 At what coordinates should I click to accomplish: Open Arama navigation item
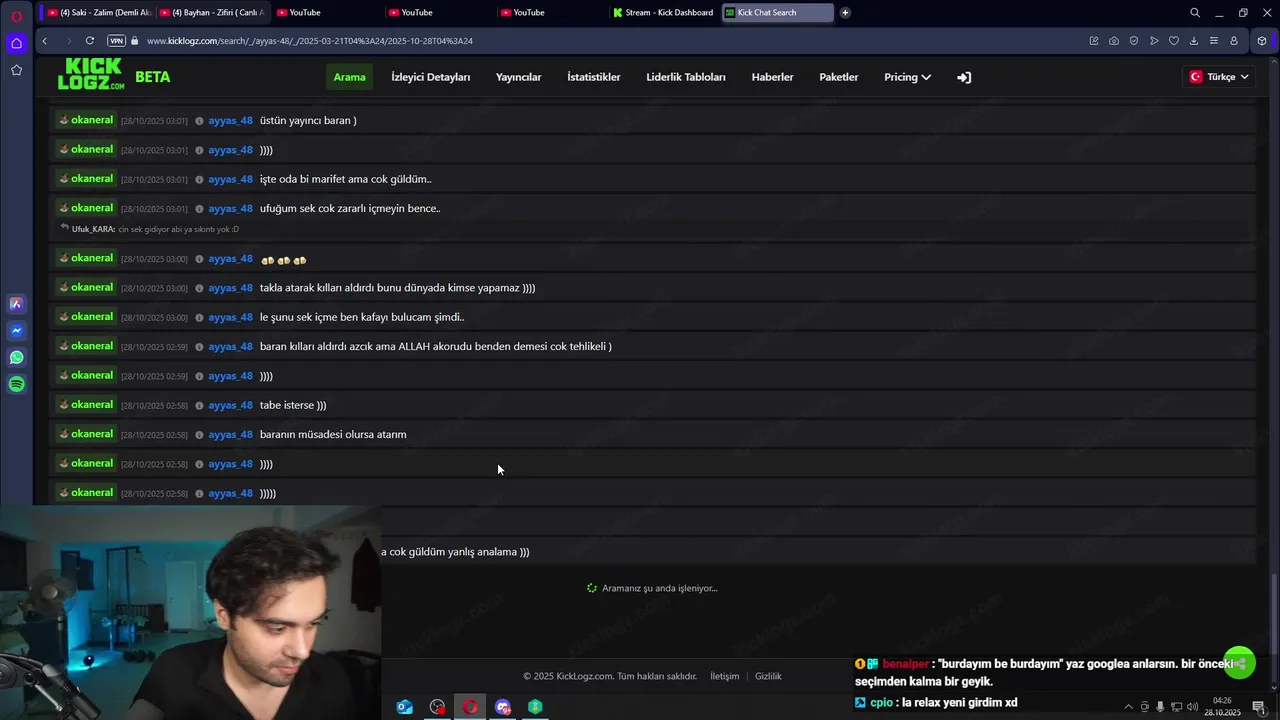[x=350, y=77]
